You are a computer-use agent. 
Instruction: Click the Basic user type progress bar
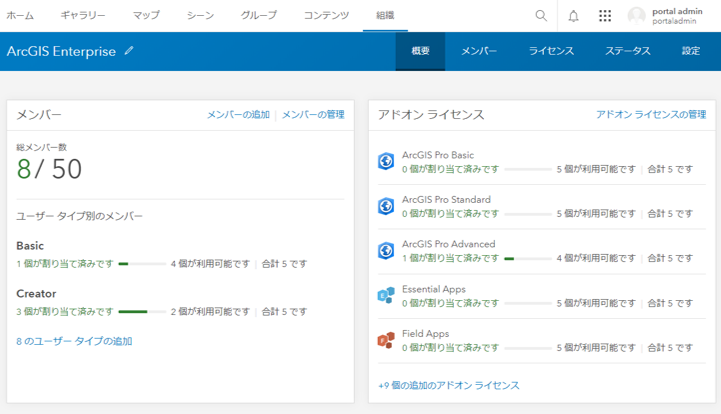coord(142,264)
